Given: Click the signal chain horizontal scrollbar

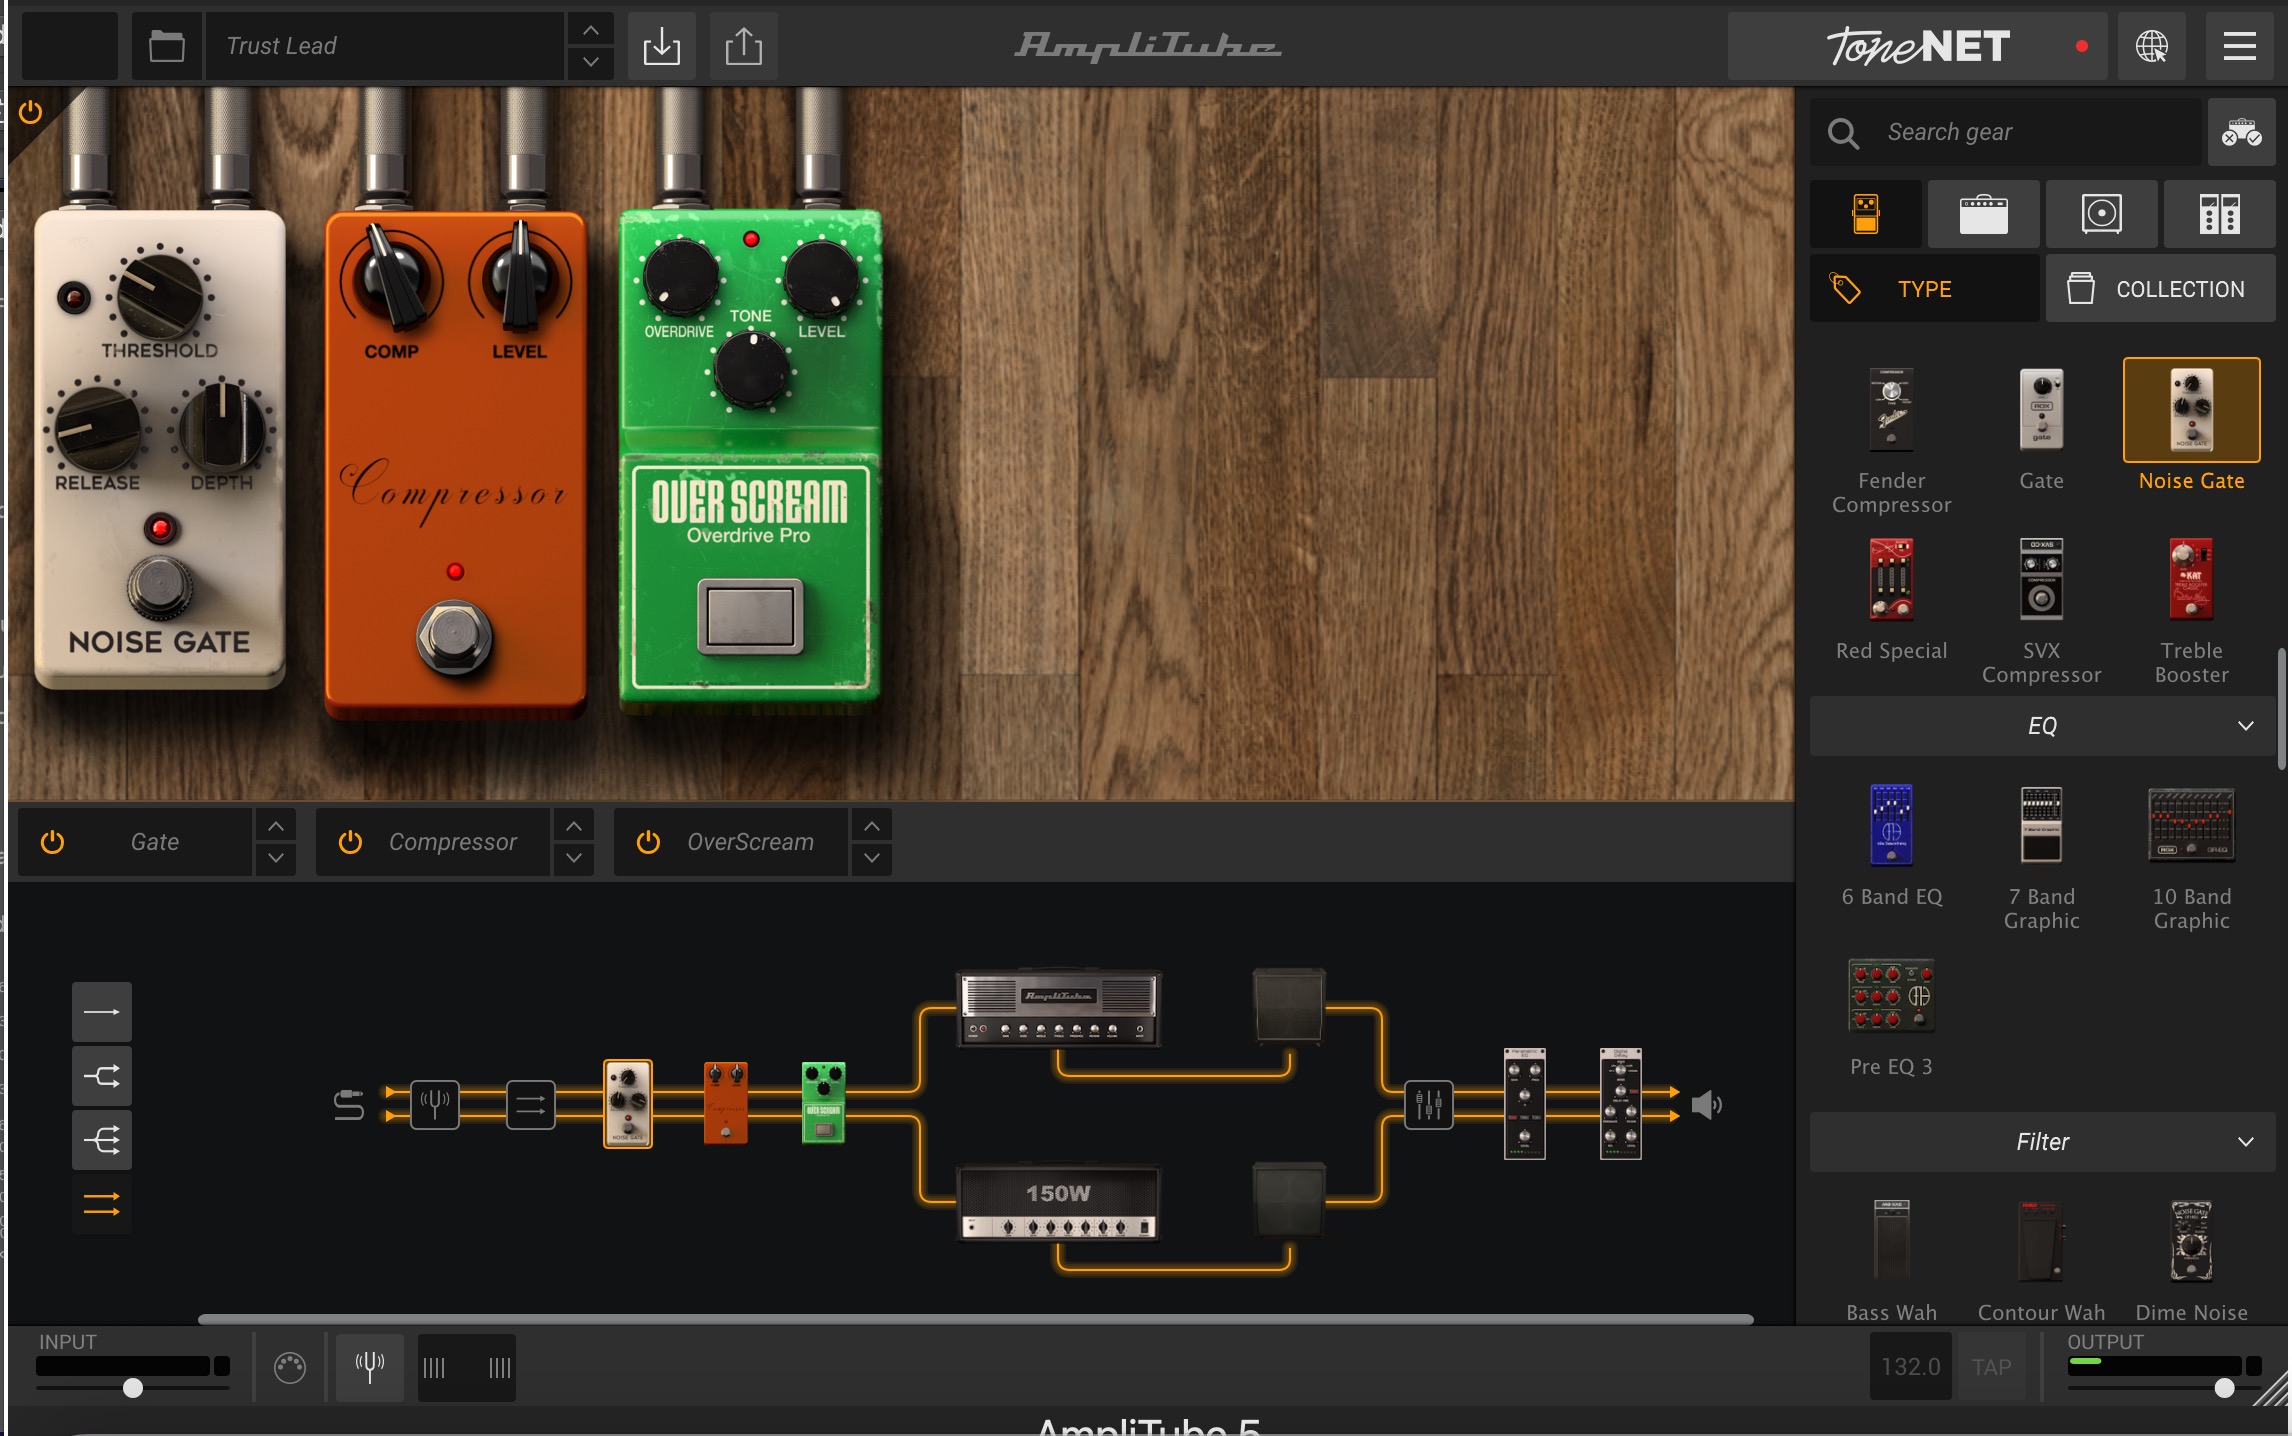Looking at the screenshot, I should pos(975,1319).
